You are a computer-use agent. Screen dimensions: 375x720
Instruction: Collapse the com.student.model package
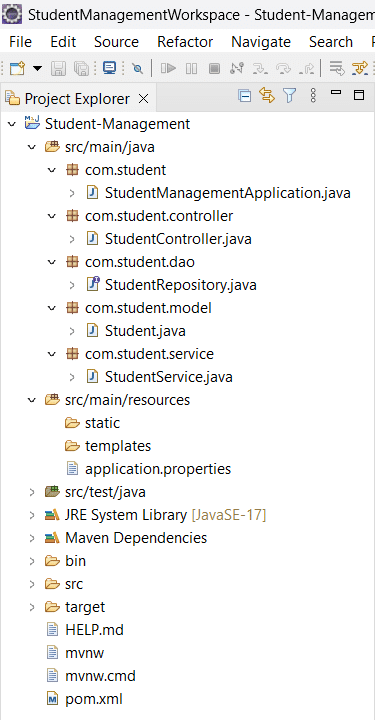[x=51, y=308]
